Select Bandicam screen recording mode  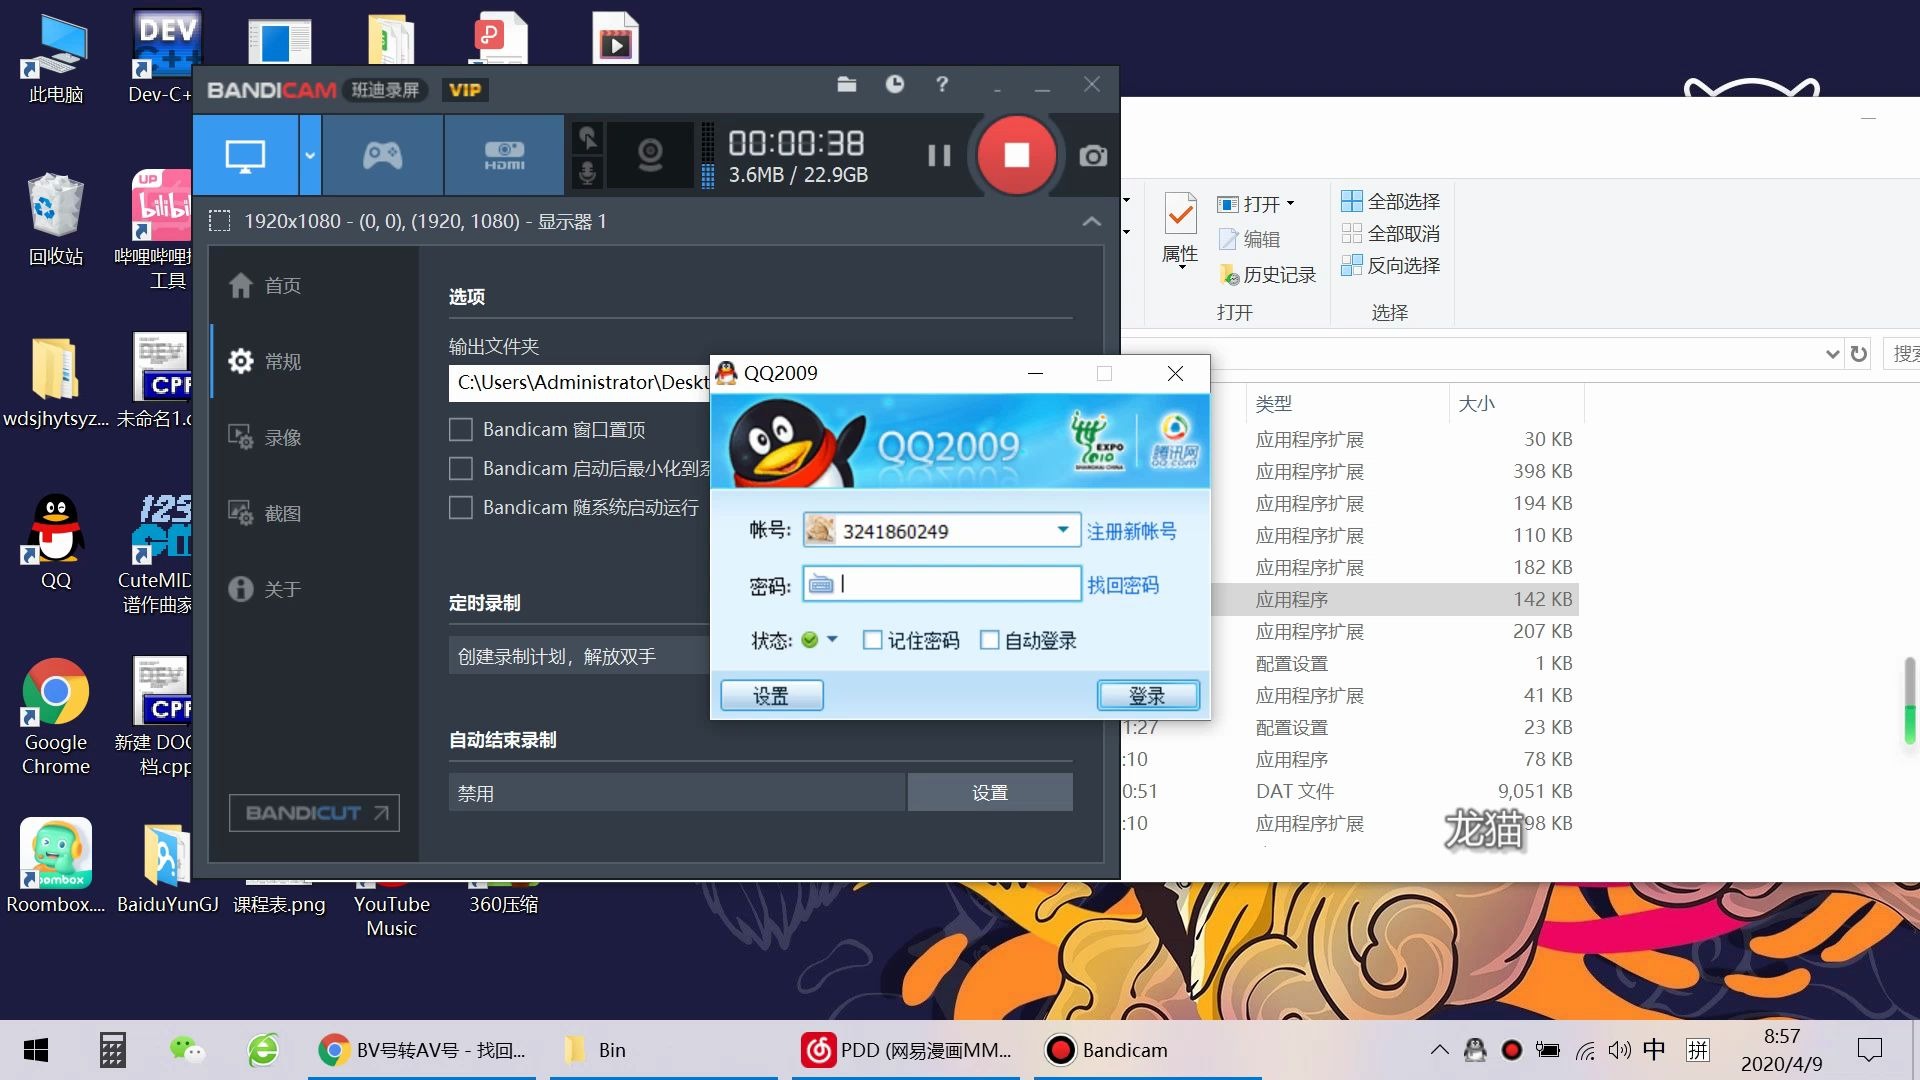tap(245, 155)
